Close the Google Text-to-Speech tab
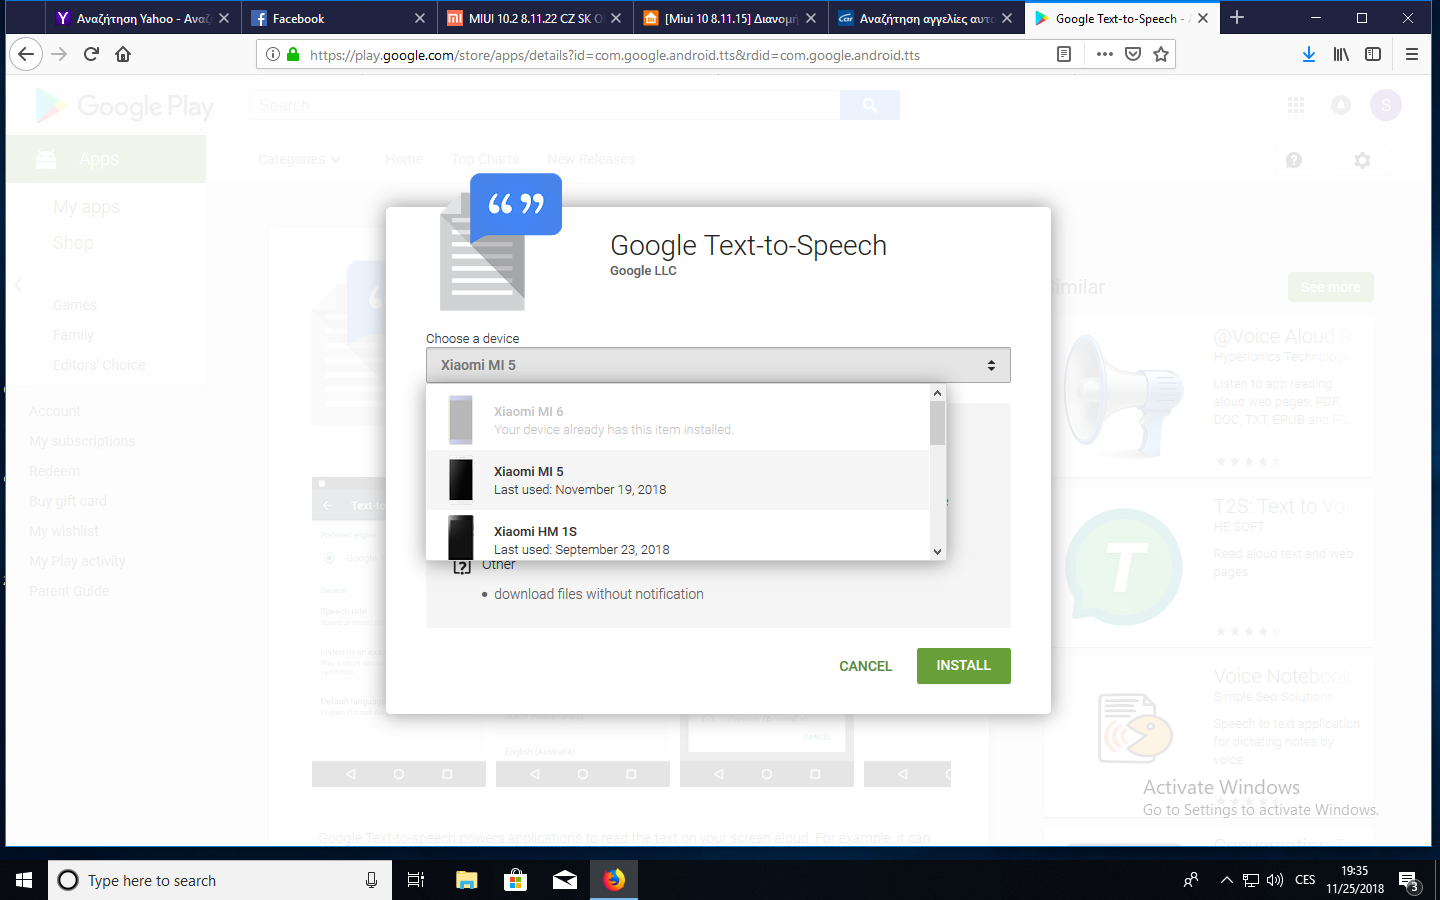 tap(1203, 18)
